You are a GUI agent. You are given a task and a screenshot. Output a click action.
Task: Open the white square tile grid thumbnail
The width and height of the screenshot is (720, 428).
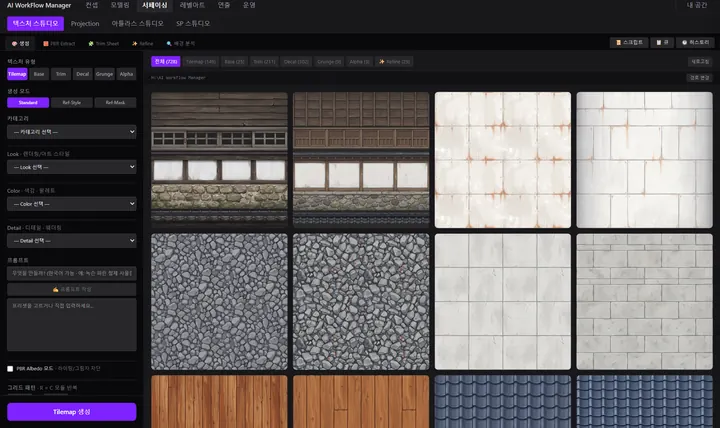503,302
